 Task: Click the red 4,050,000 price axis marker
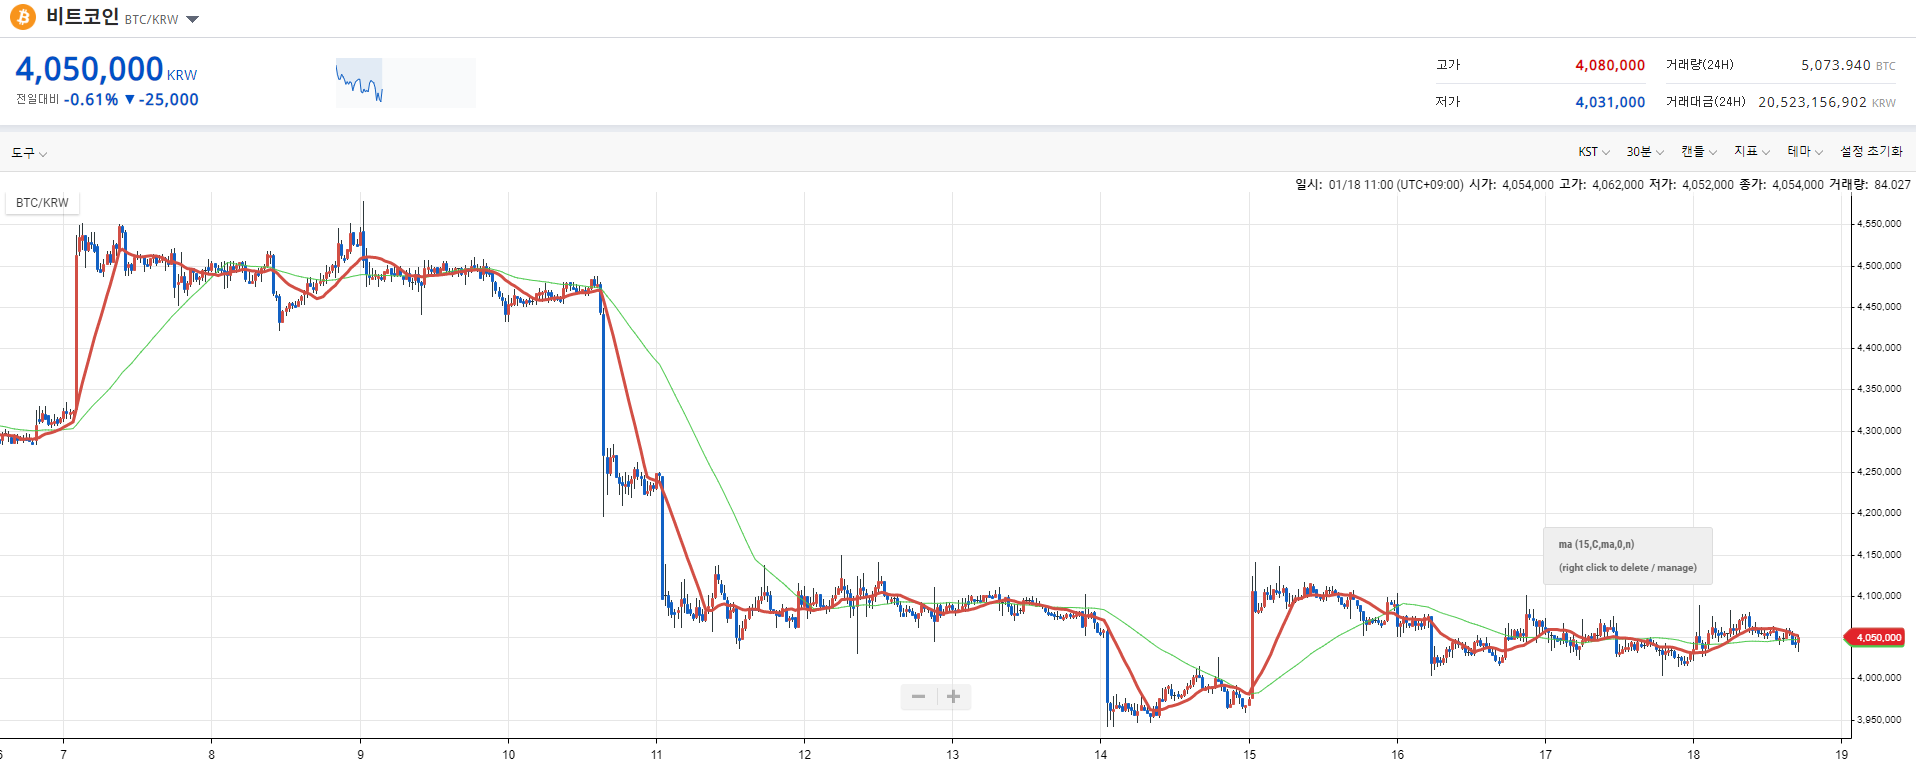pos(1876,637)
